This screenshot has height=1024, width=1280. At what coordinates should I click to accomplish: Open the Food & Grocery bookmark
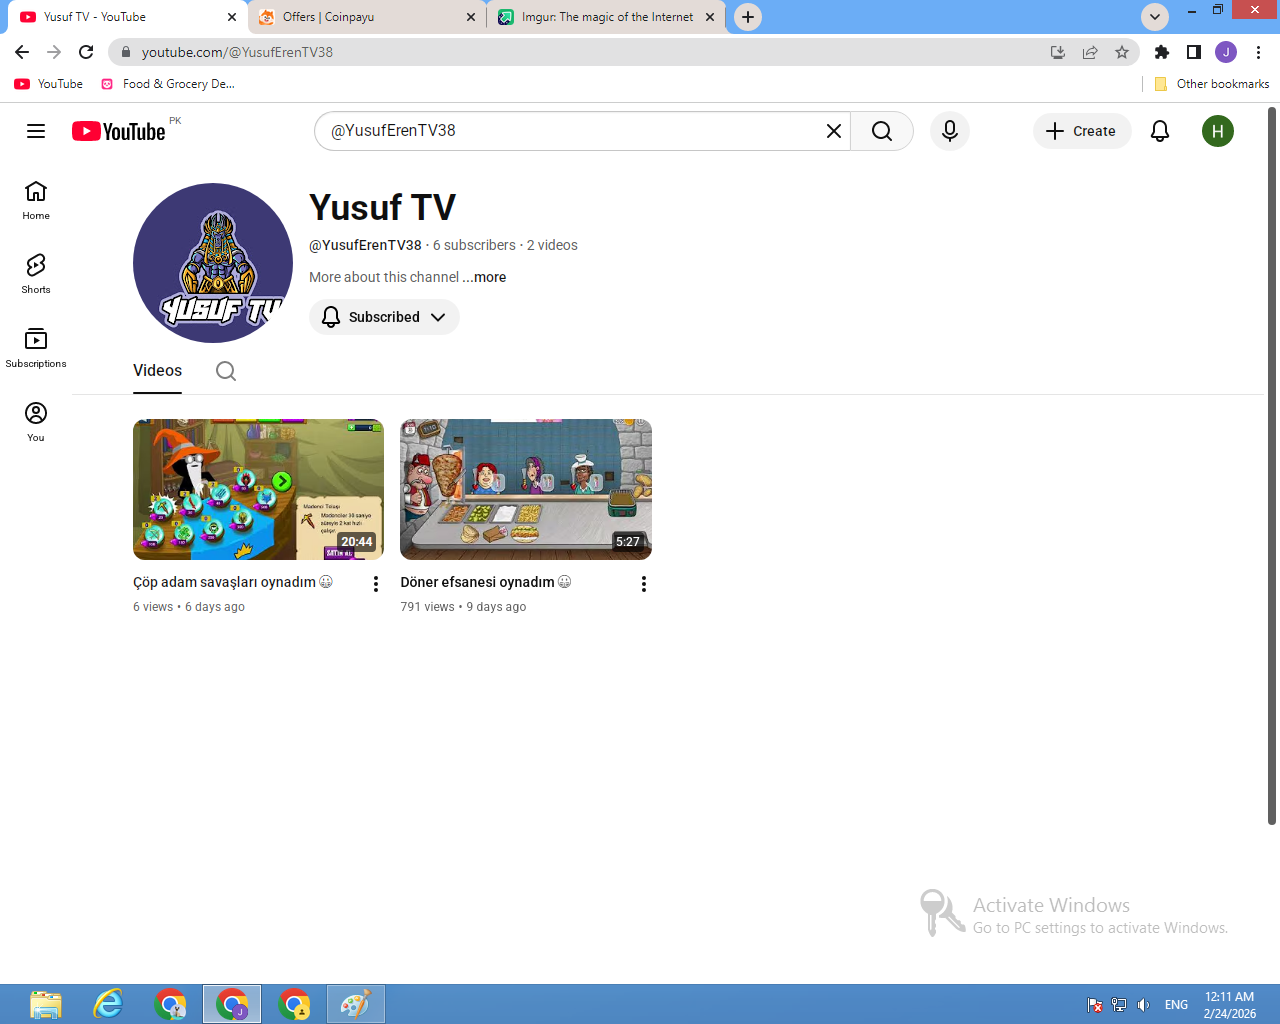[168, 84]
